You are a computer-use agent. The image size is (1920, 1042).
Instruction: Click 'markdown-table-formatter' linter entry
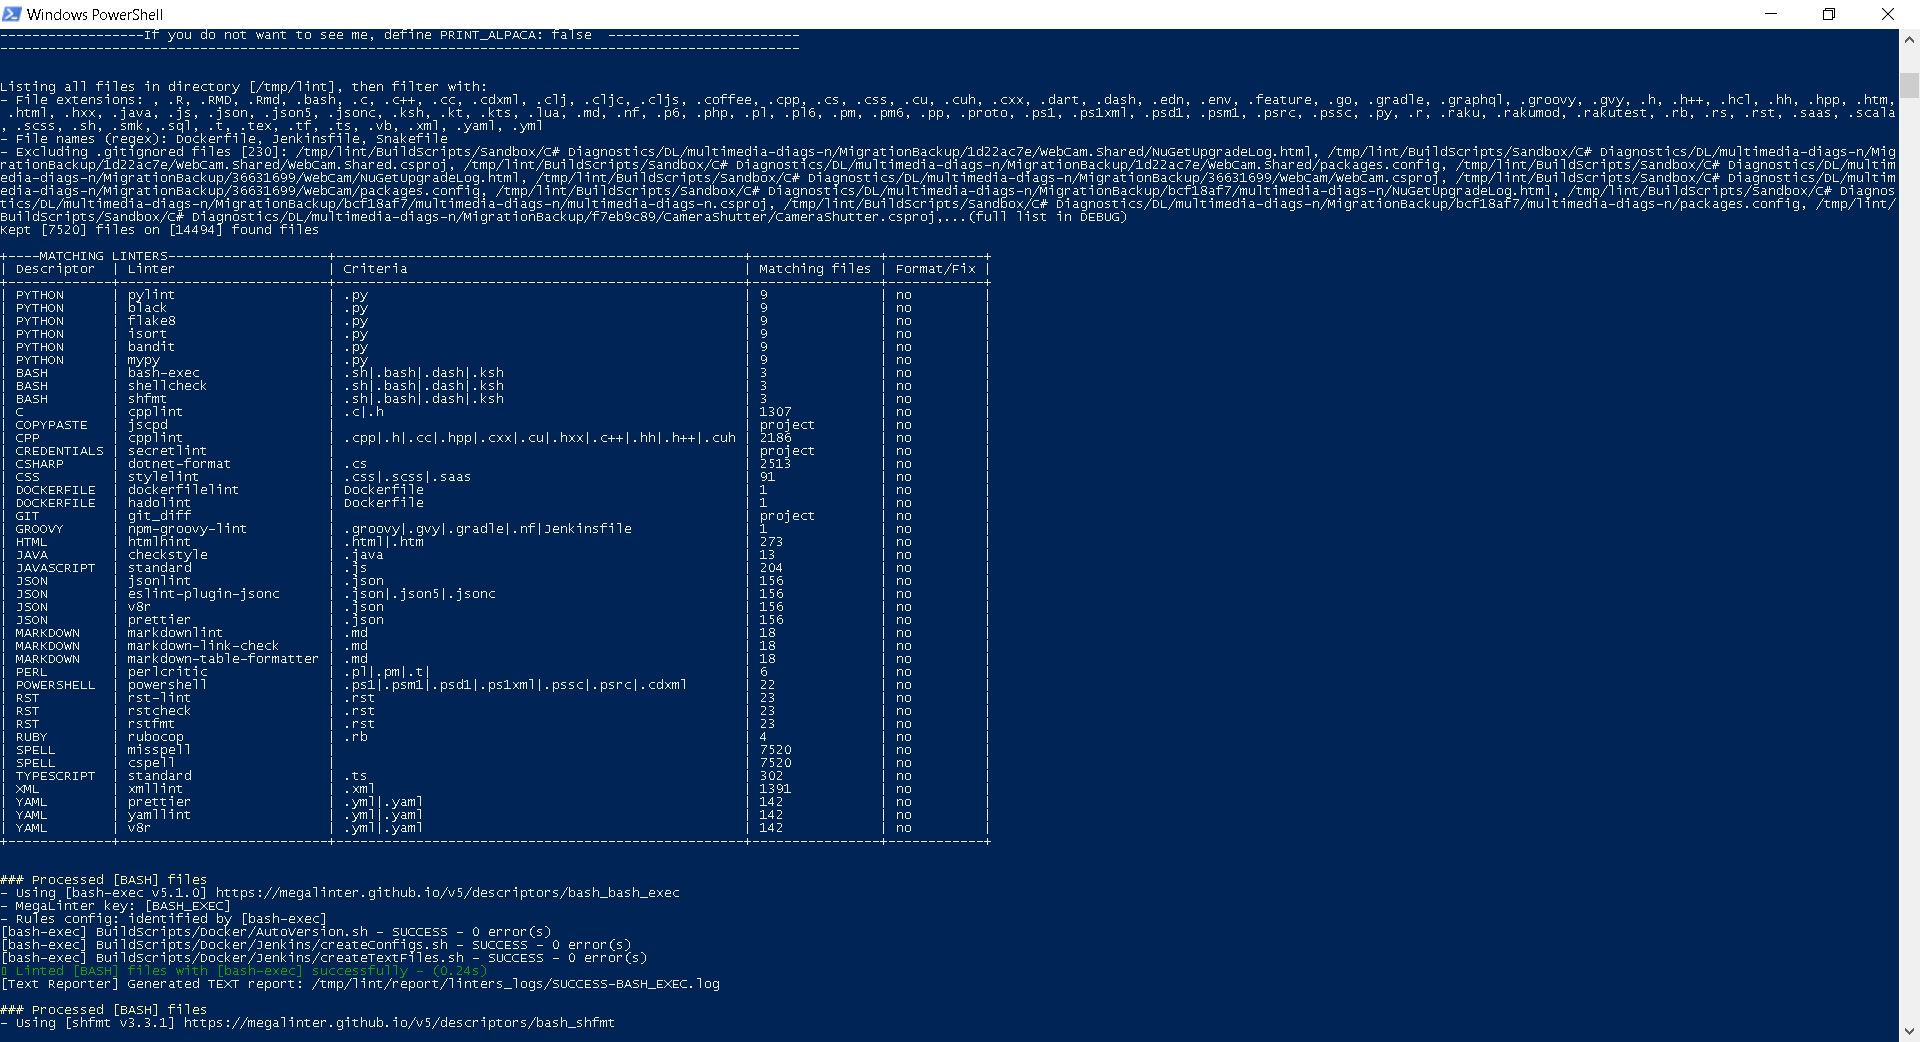point(223,659)
